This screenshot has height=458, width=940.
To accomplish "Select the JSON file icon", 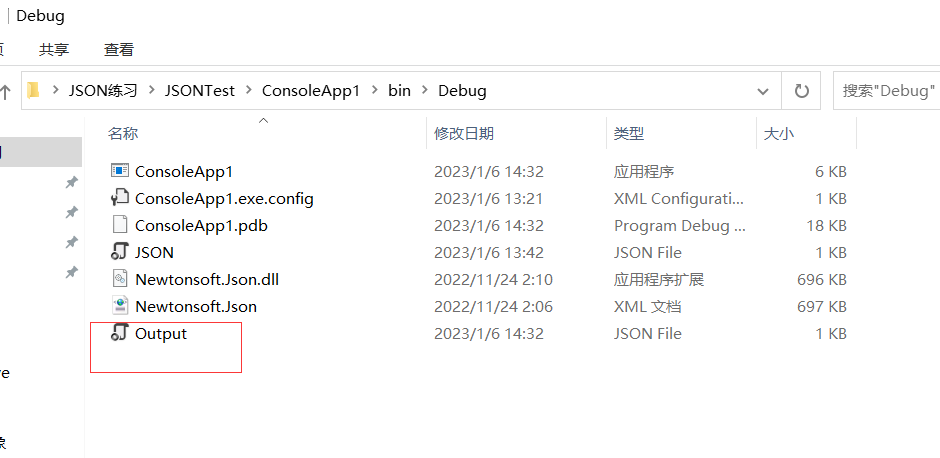I will pyautogui.click(x=120, y=252).
